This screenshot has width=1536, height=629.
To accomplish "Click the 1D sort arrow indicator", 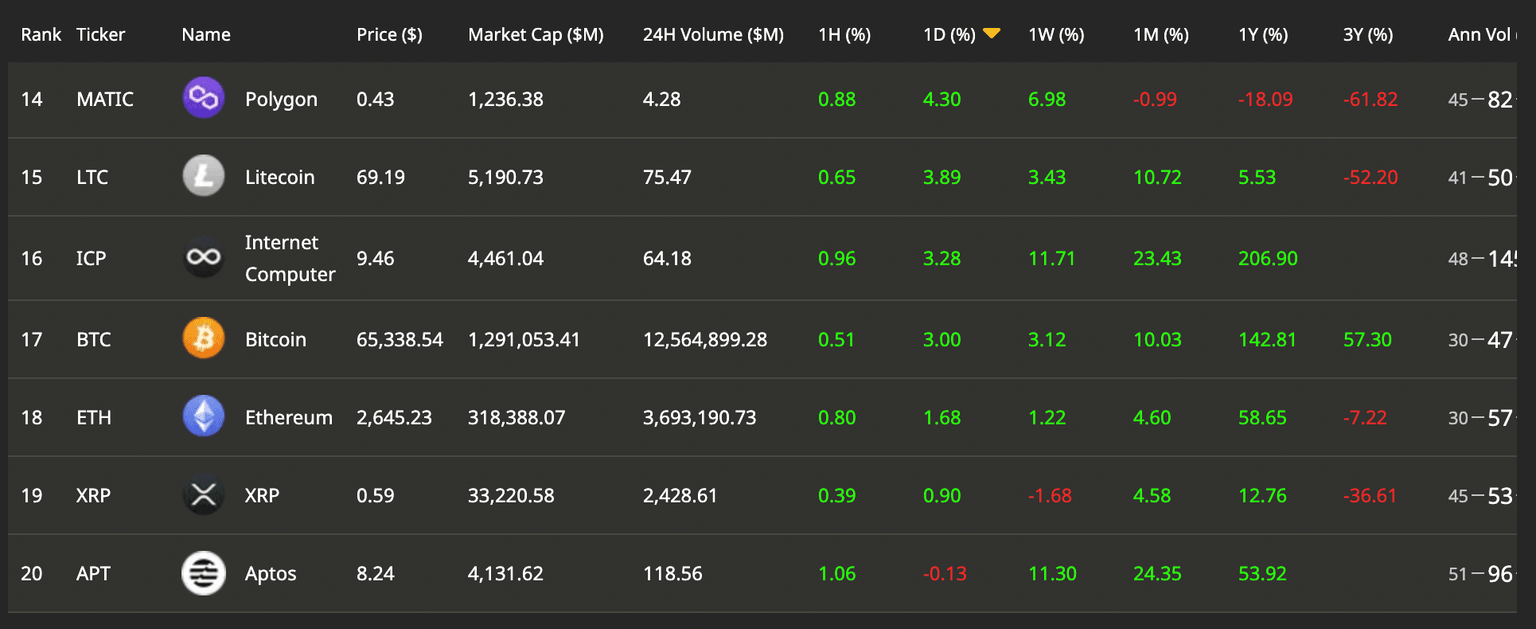I will click(x=991, y=34).
